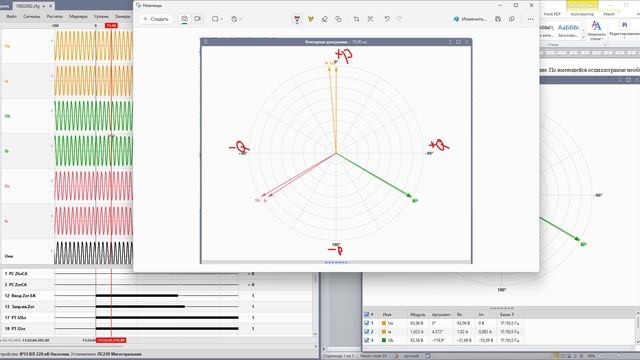Click the Re column header in vector table
Screen dimensions: 640x360
tap(459, 315)
